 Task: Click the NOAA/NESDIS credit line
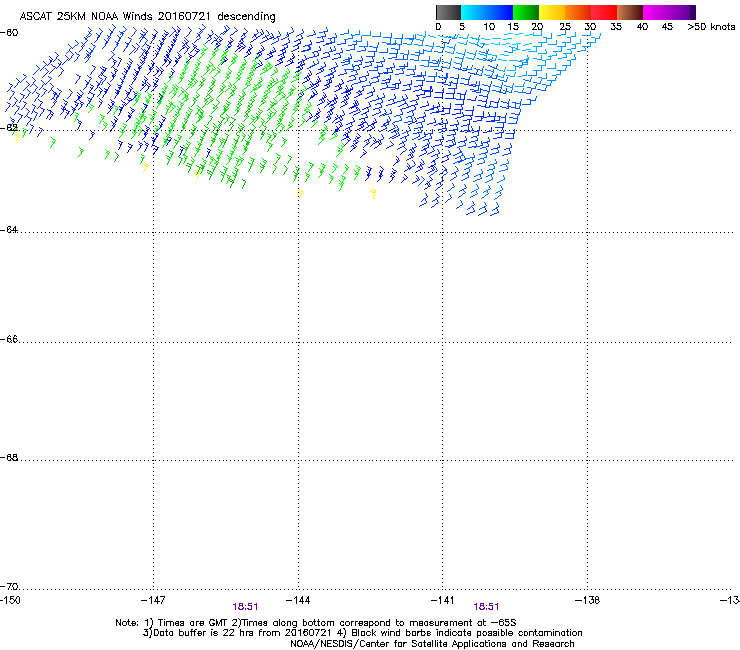tap(432, 644)
